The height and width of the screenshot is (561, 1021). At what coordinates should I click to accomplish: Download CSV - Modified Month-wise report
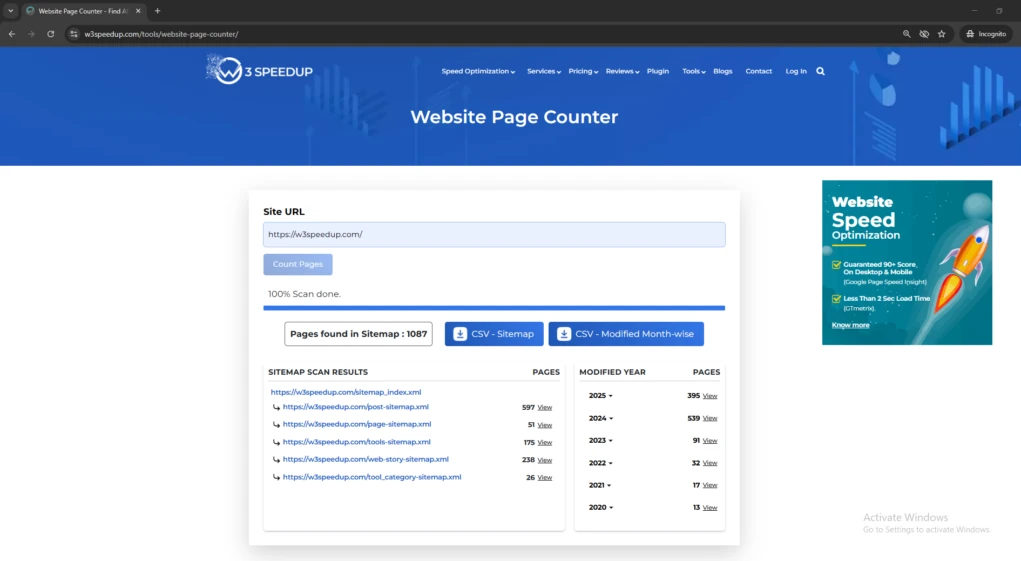pos(626,334)
